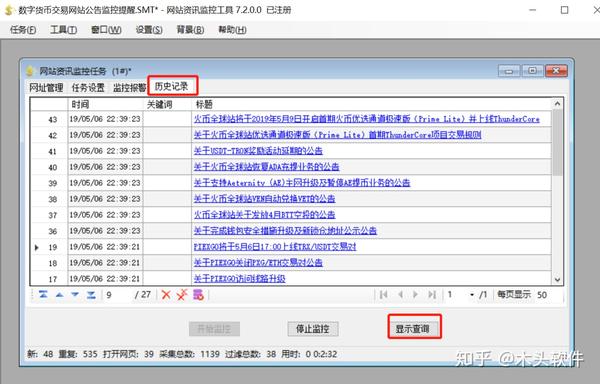Open the 工具(T) menu

point(64,30)
